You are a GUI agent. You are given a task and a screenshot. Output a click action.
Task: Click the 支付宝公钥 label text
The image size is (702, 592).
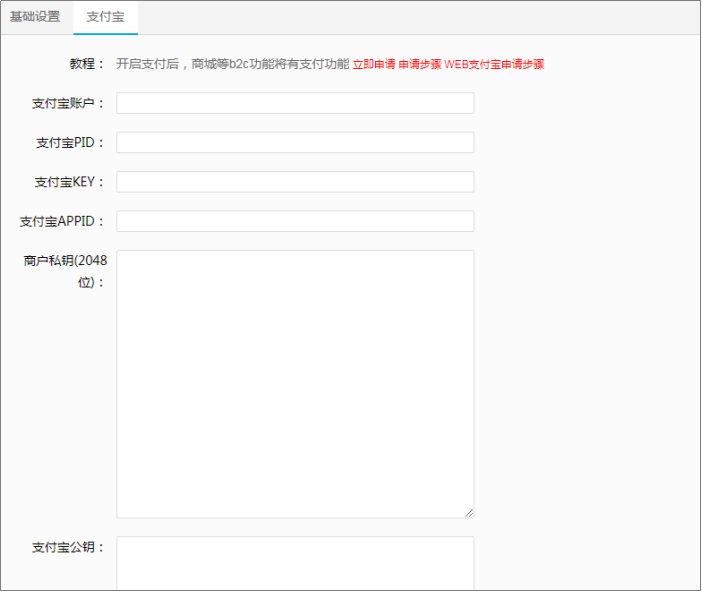click(68, 548)
